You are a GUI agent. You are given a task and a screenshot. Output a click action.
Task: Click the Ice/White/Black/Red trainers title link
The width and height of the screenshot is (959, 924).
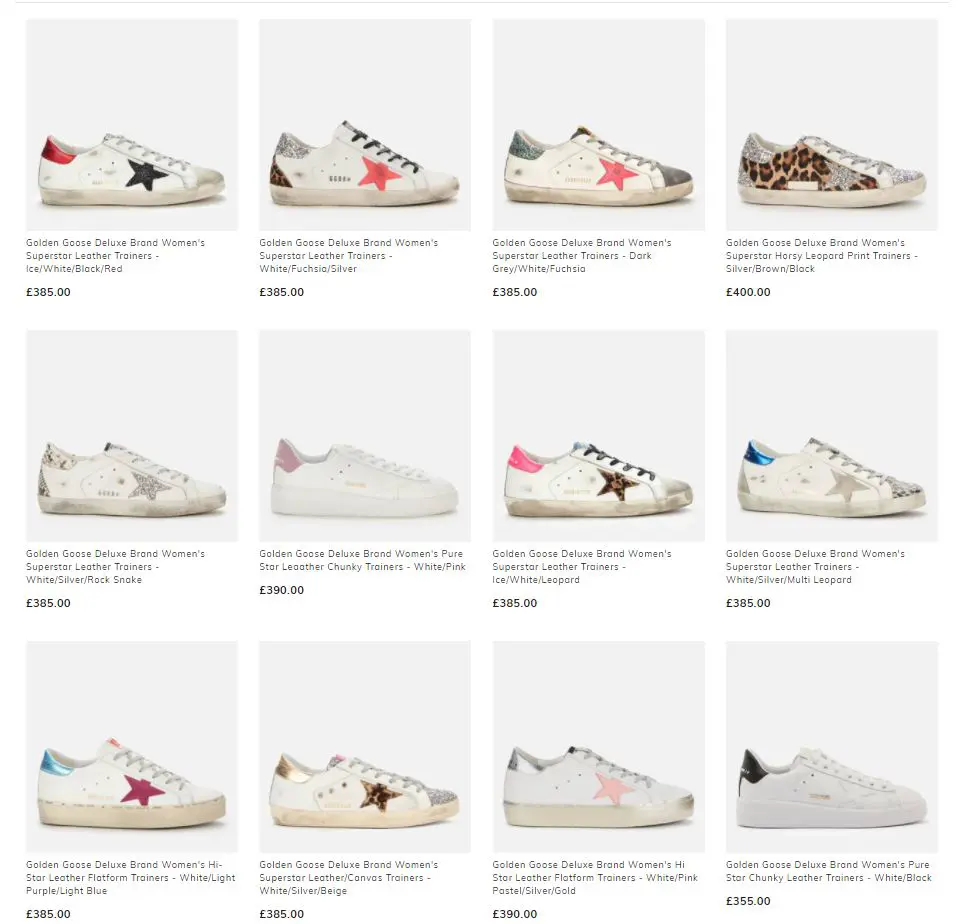coord(116,256)
